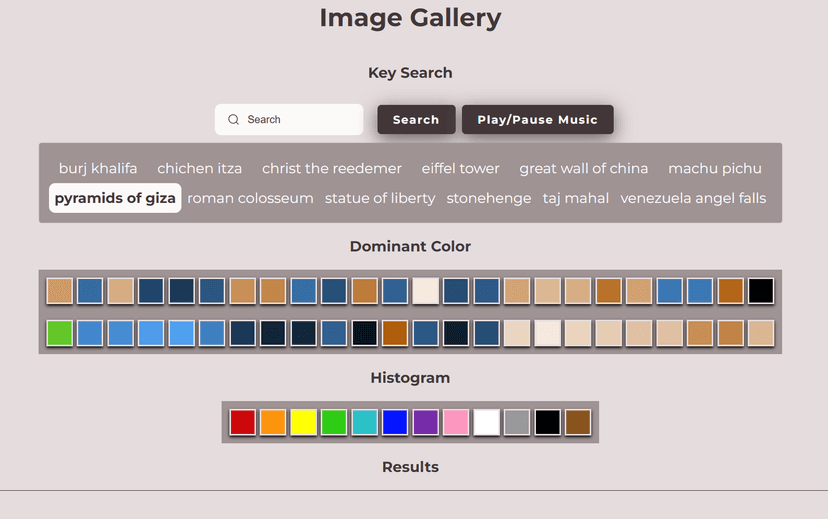
Task: Pick the yellow histogram swatch
Action: [303, 422]
